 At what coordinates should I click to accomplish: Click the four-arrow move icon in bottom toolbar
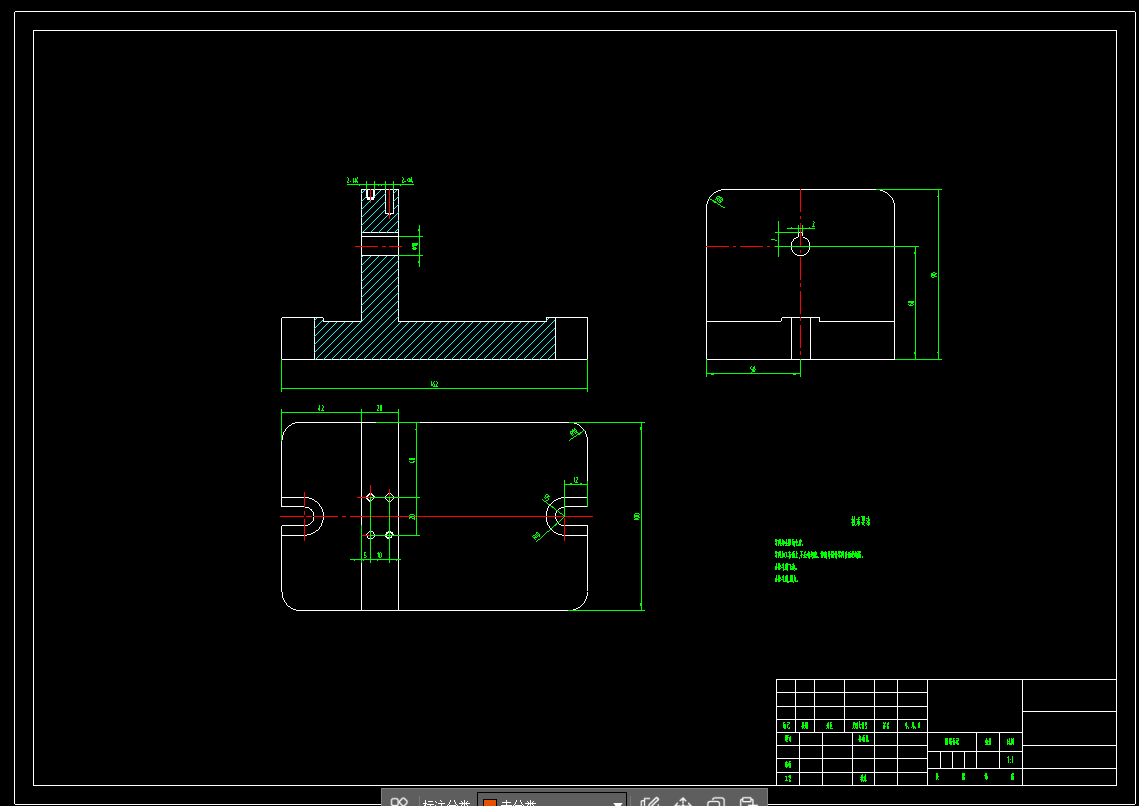pyautogui.click(x=683, y=802)
